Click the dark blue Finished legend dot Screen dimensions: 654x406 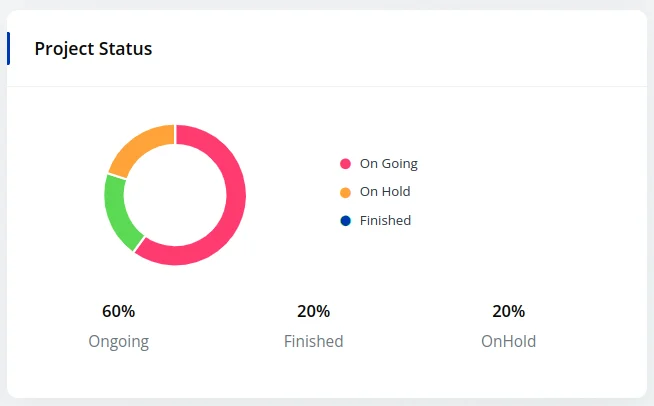(346, 220)
